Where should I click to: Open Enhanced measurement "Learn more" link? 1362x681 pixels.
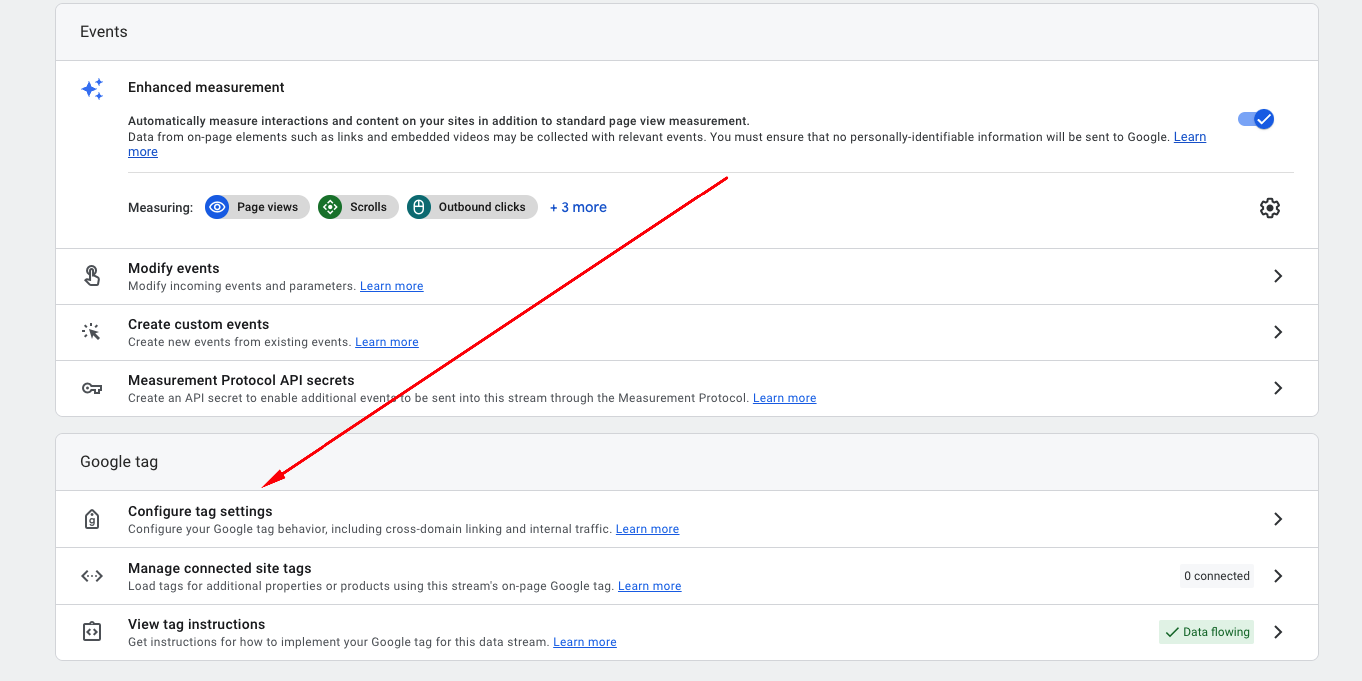coord(1189,137)
